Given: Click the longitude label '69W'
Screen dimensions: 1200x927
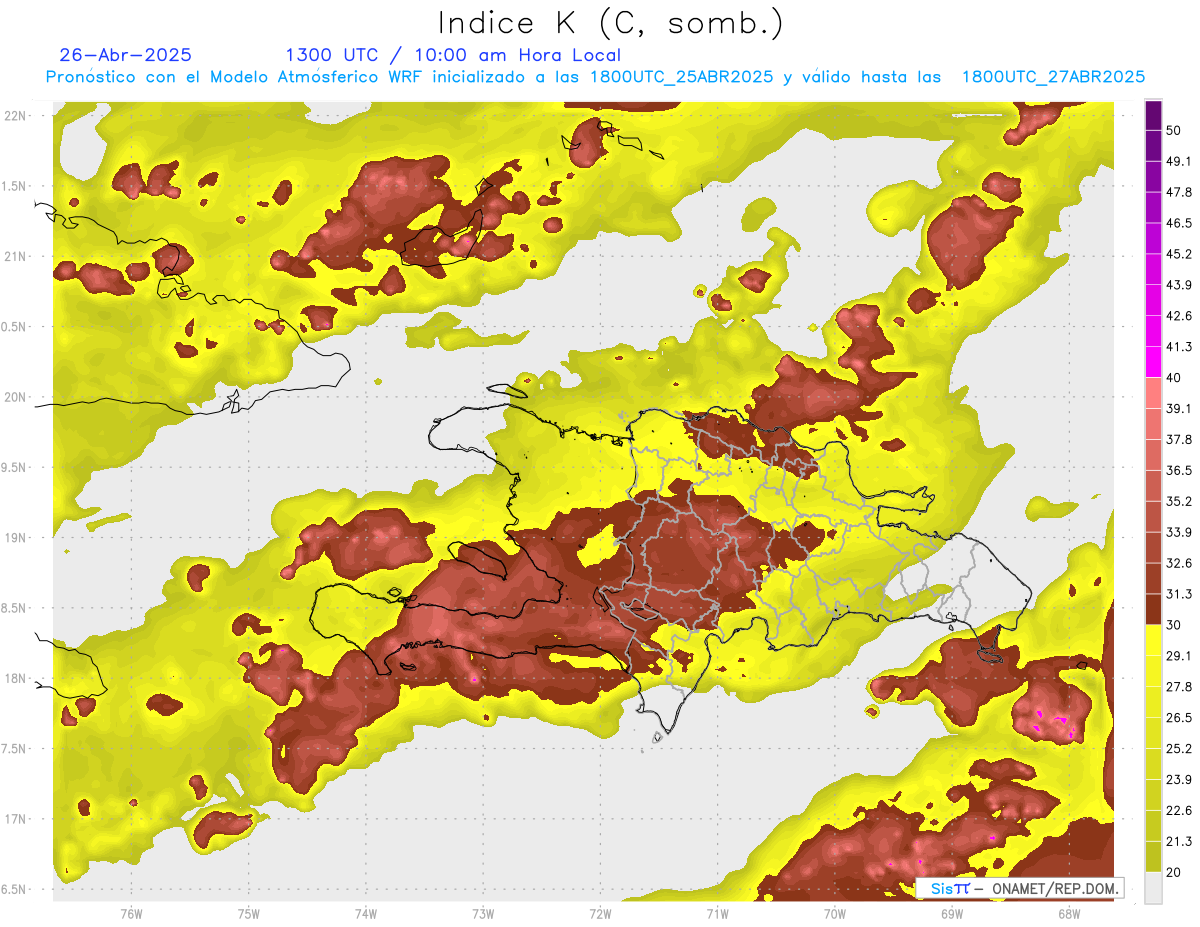Looking at the screenshot, I should pyautogui.click(x=951, y=913).
